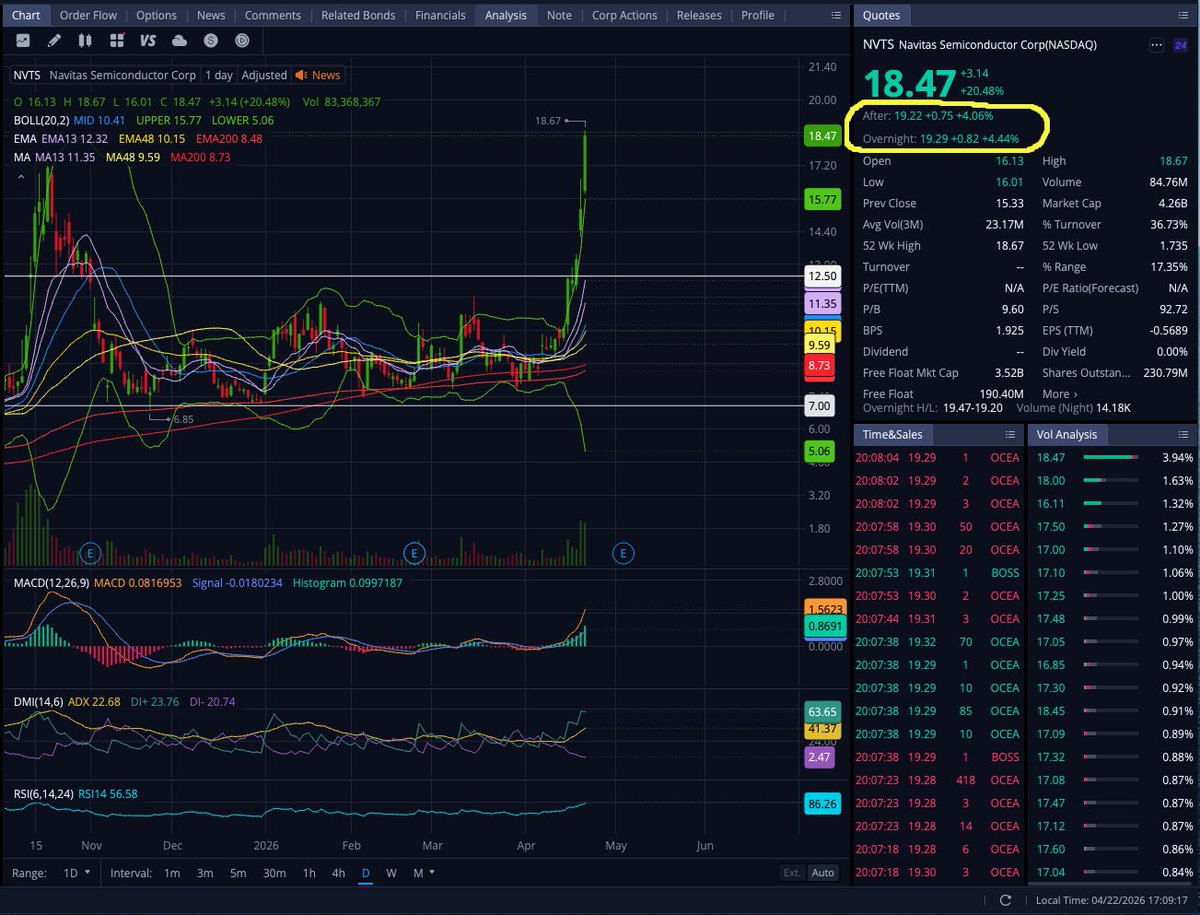Select the D daily interval

[x=366, y=873]
